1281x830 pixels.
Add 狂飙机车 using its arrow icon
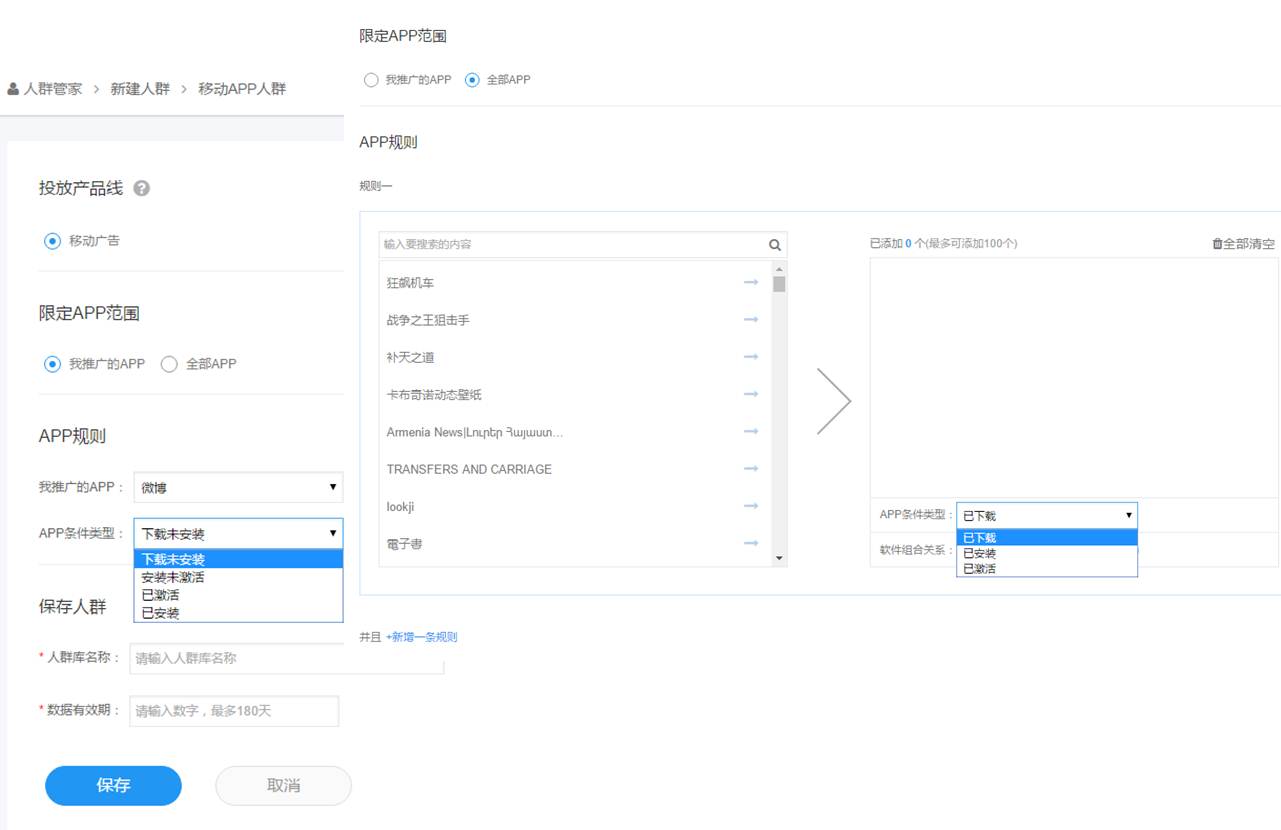[750, 282]
